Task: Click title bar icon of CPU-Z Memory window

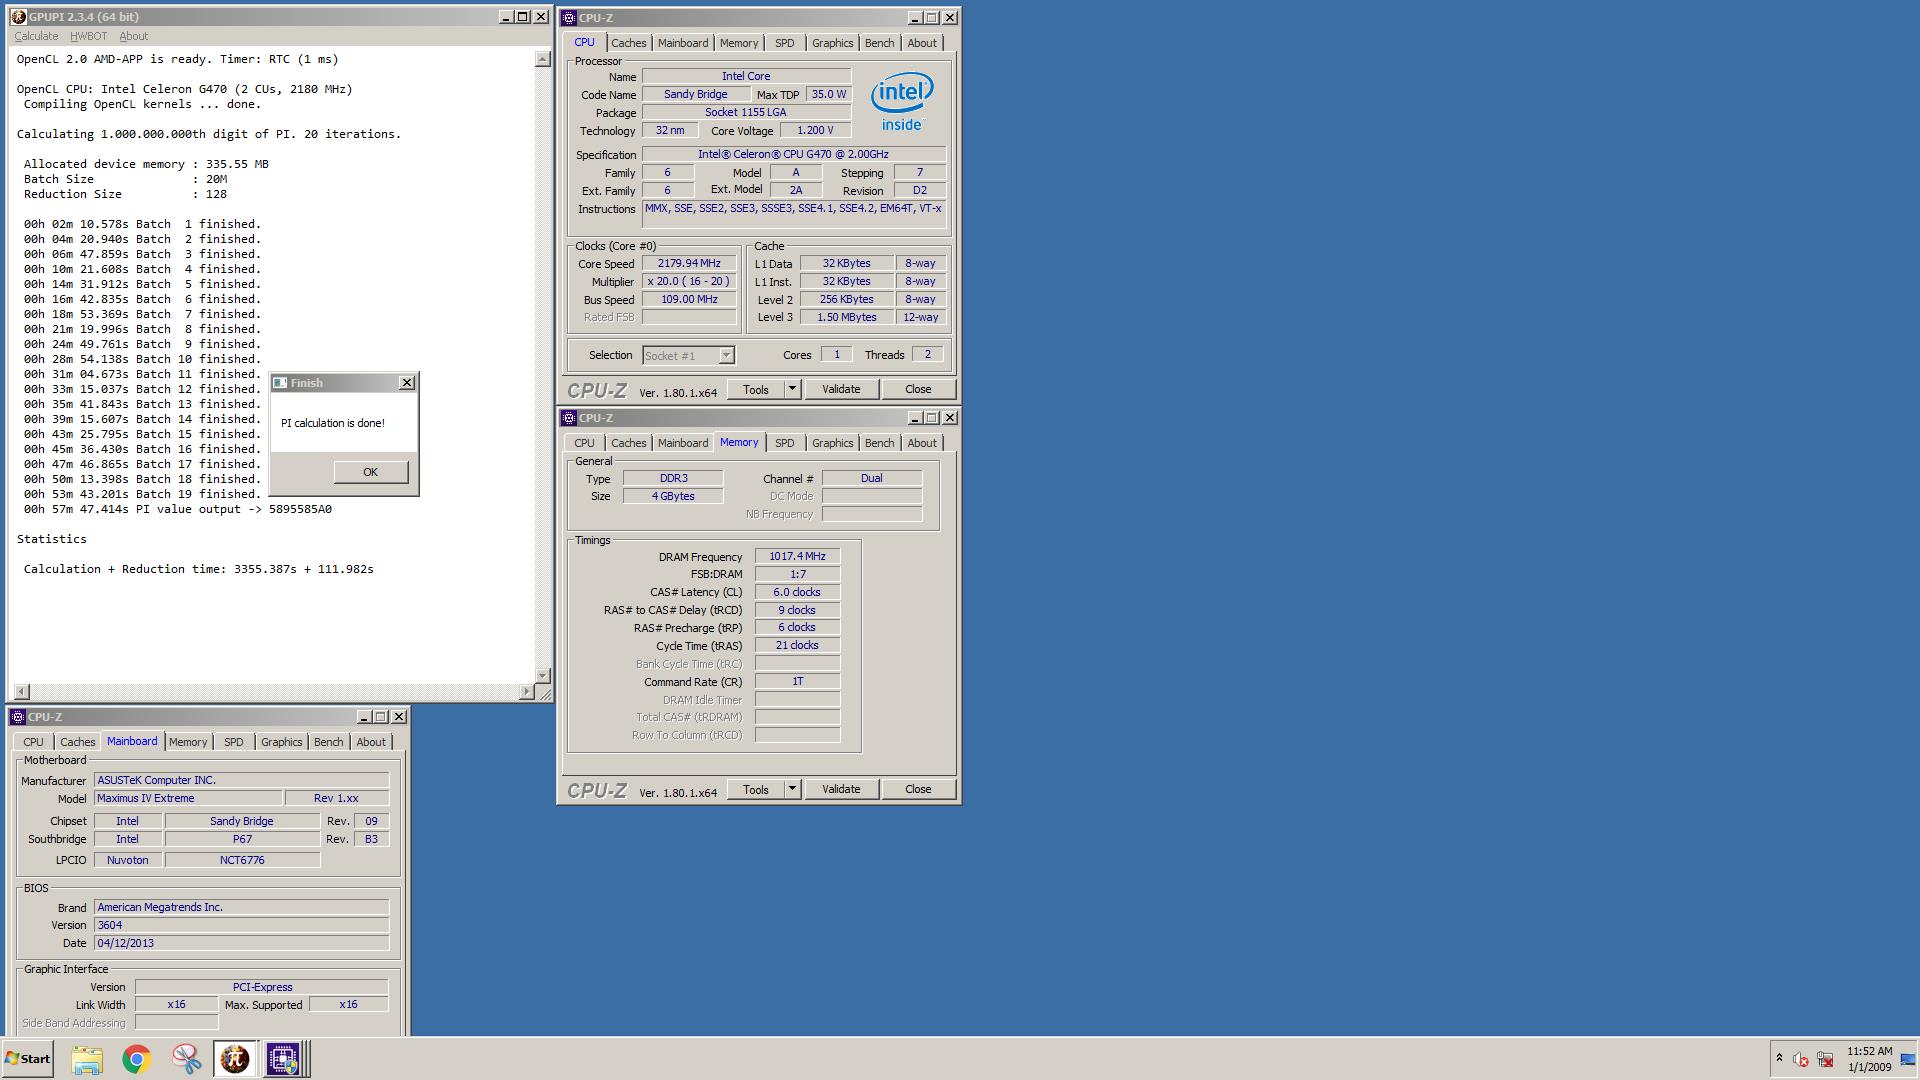Action: click(568, 417)
